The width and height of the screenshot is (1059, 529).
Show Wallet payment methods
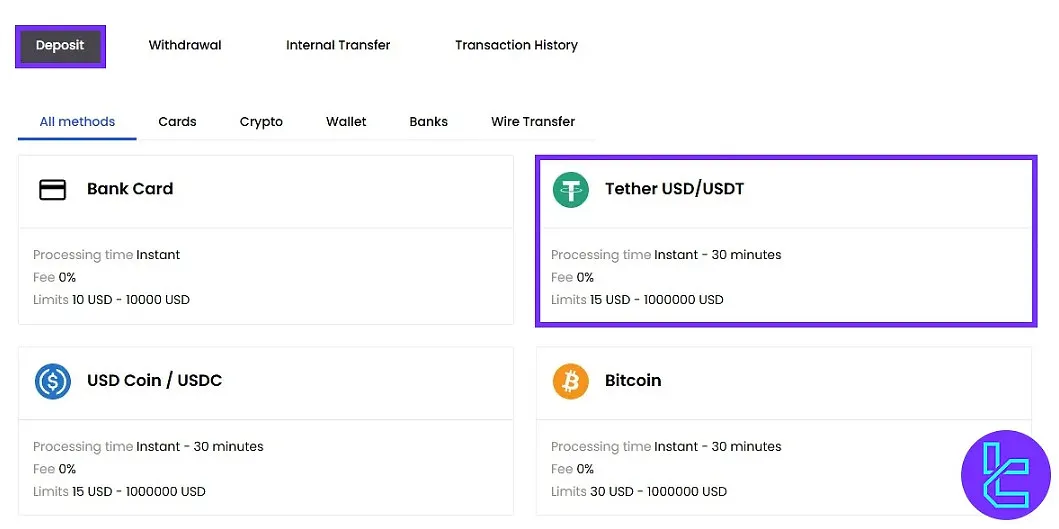[346, 122]
